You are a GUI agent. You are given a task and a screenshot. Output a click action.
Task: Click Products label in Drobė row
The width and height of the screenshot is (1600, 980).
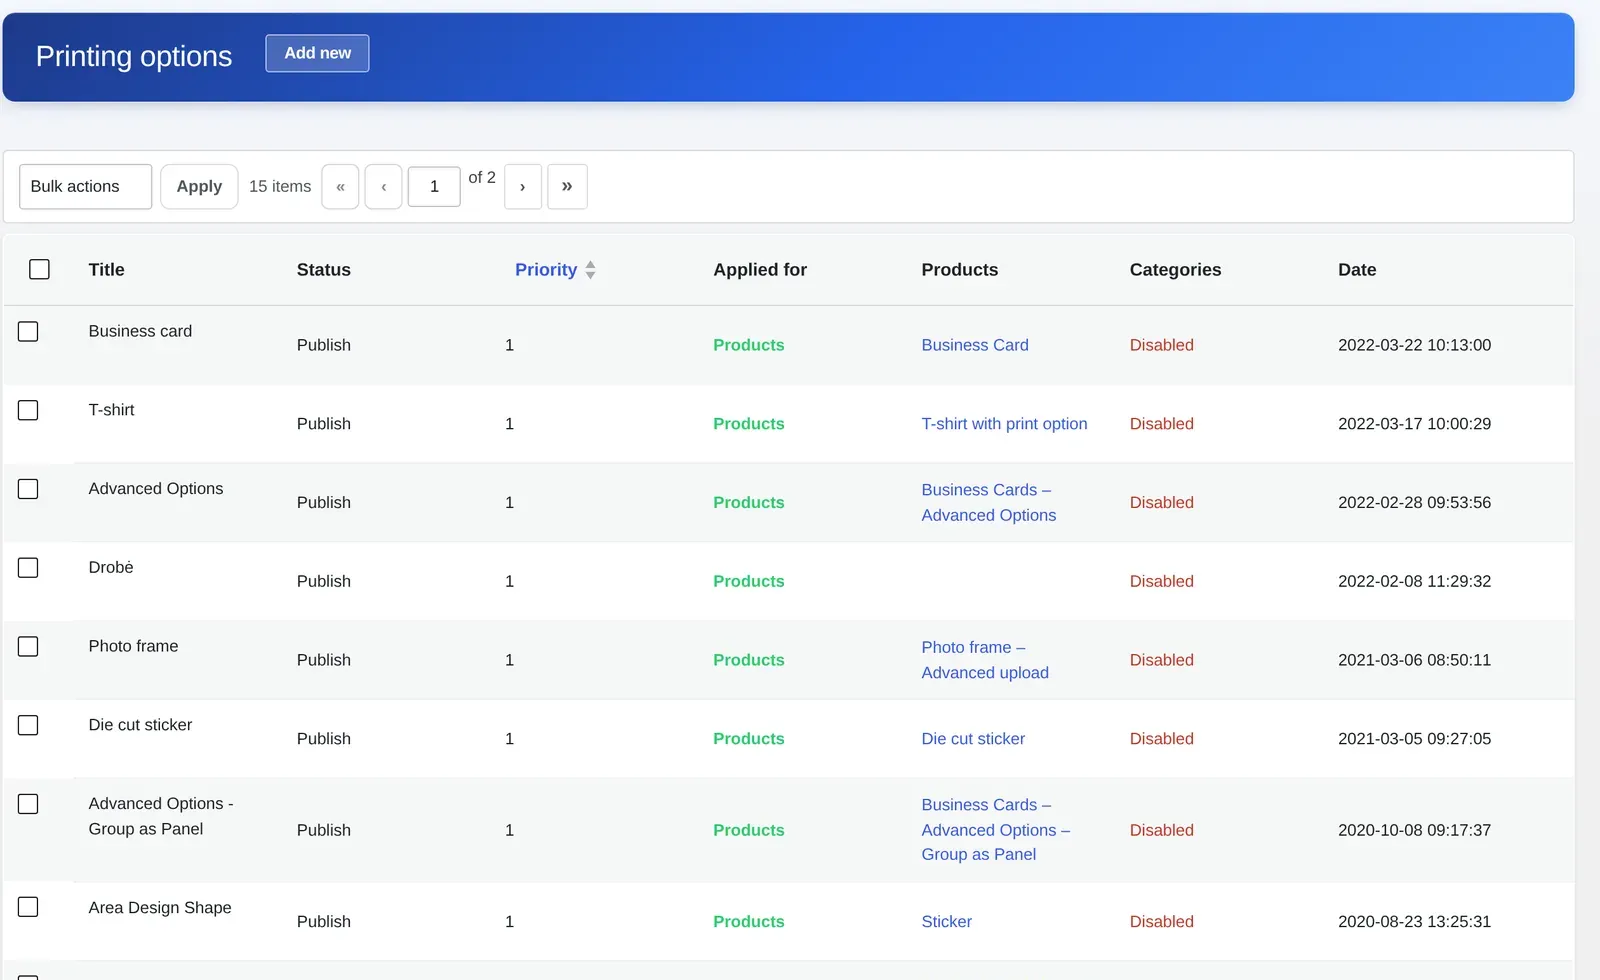(749, 581)
